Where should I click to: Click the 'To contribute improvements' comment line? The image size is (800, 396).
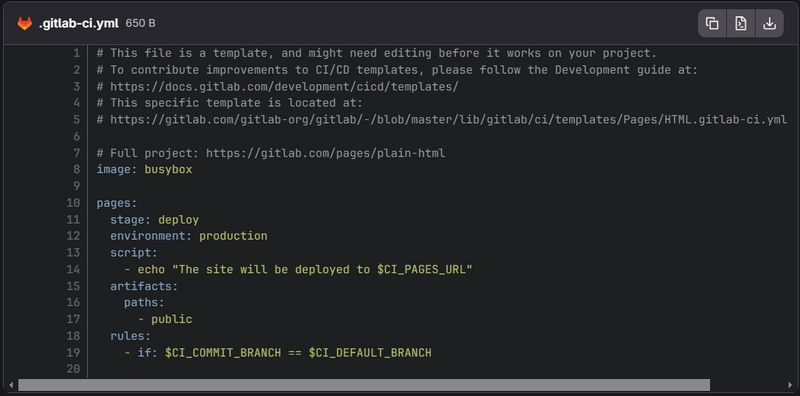coord(397,70)
